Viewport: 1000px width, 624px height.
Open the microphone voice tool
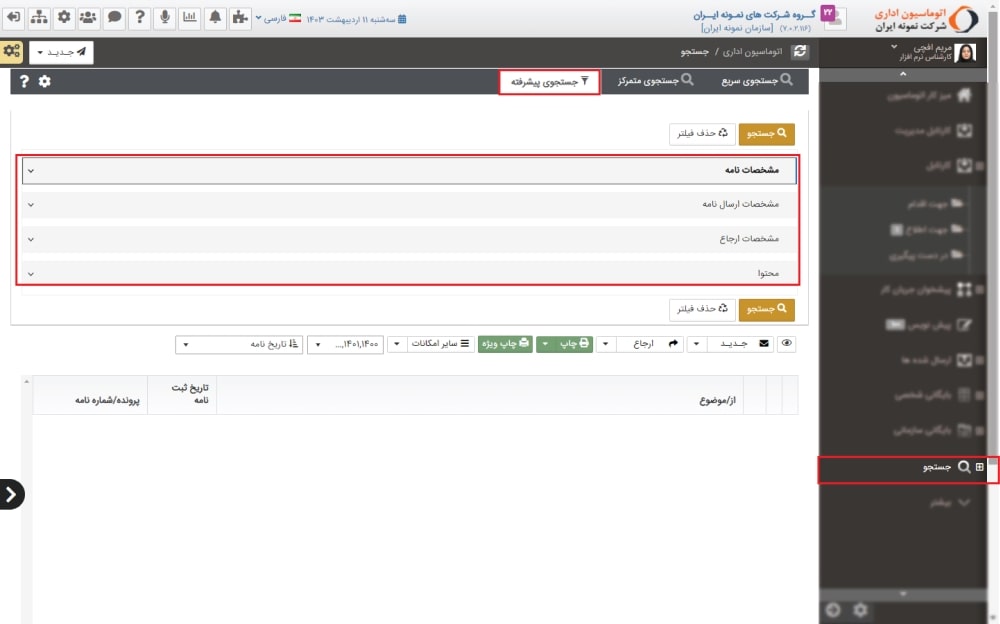click(164, 18)
